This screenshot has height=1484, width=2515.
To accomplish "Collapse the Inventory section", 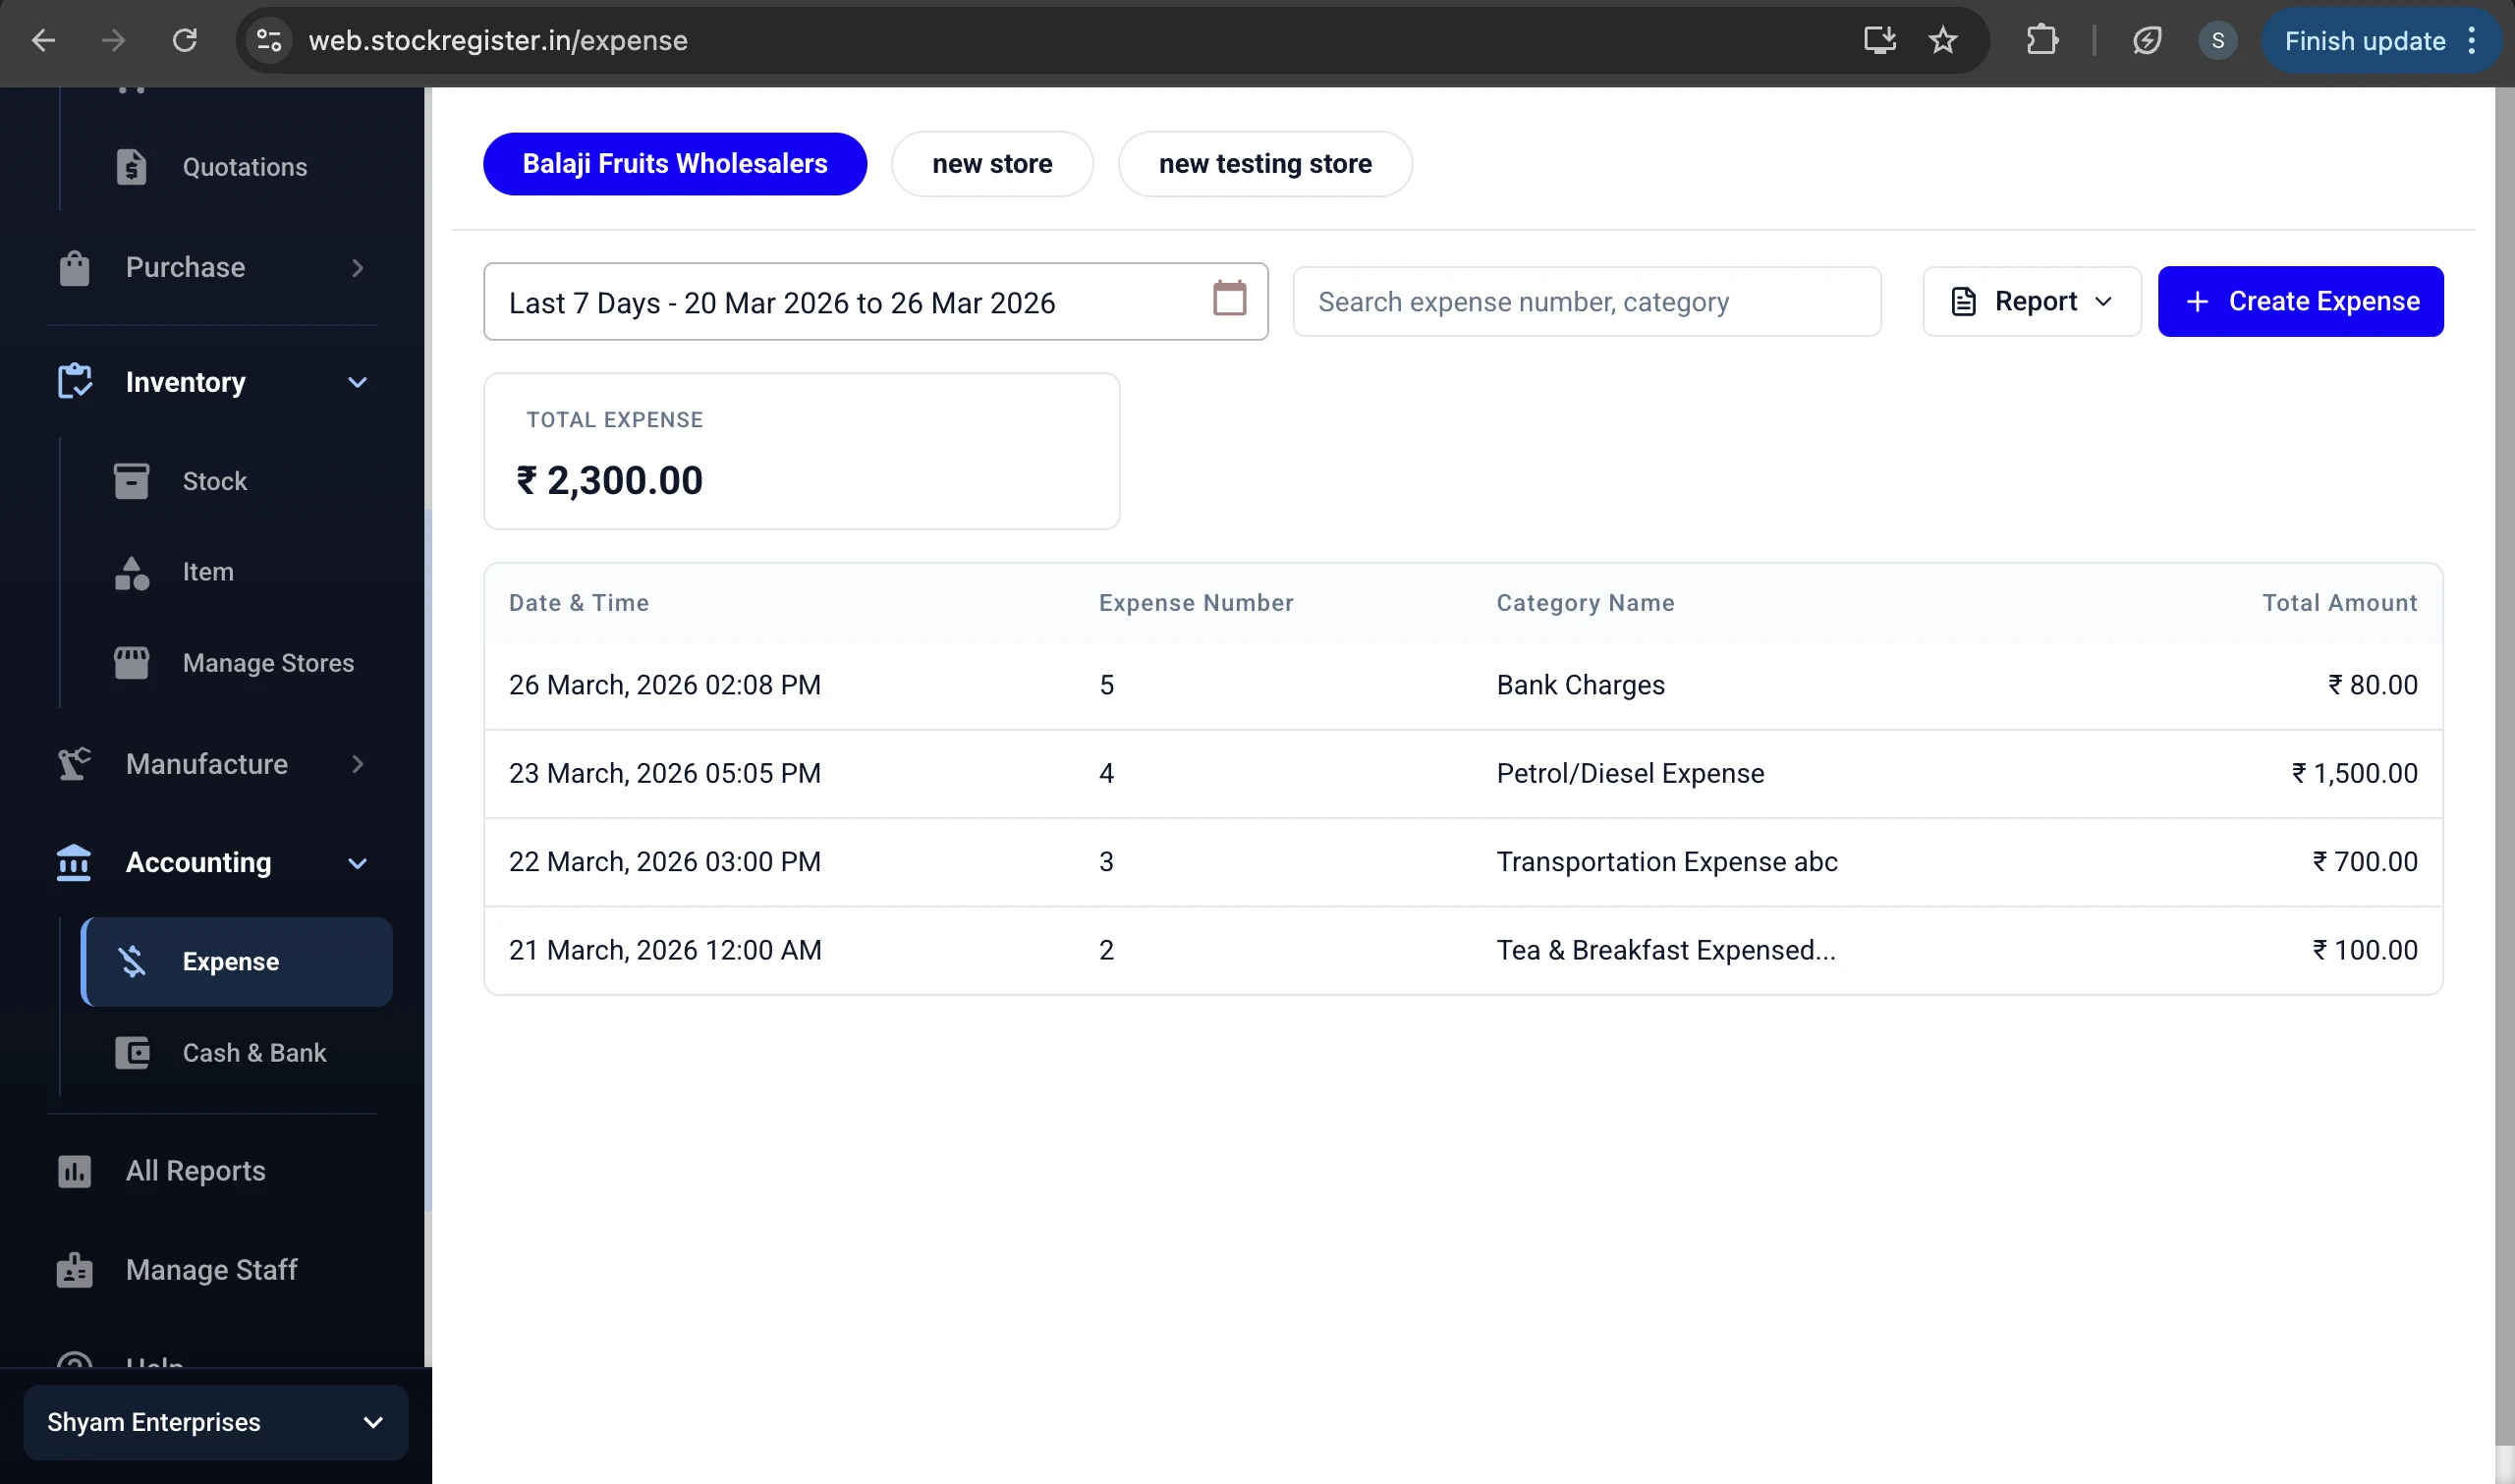I will [x=357, y=382].
